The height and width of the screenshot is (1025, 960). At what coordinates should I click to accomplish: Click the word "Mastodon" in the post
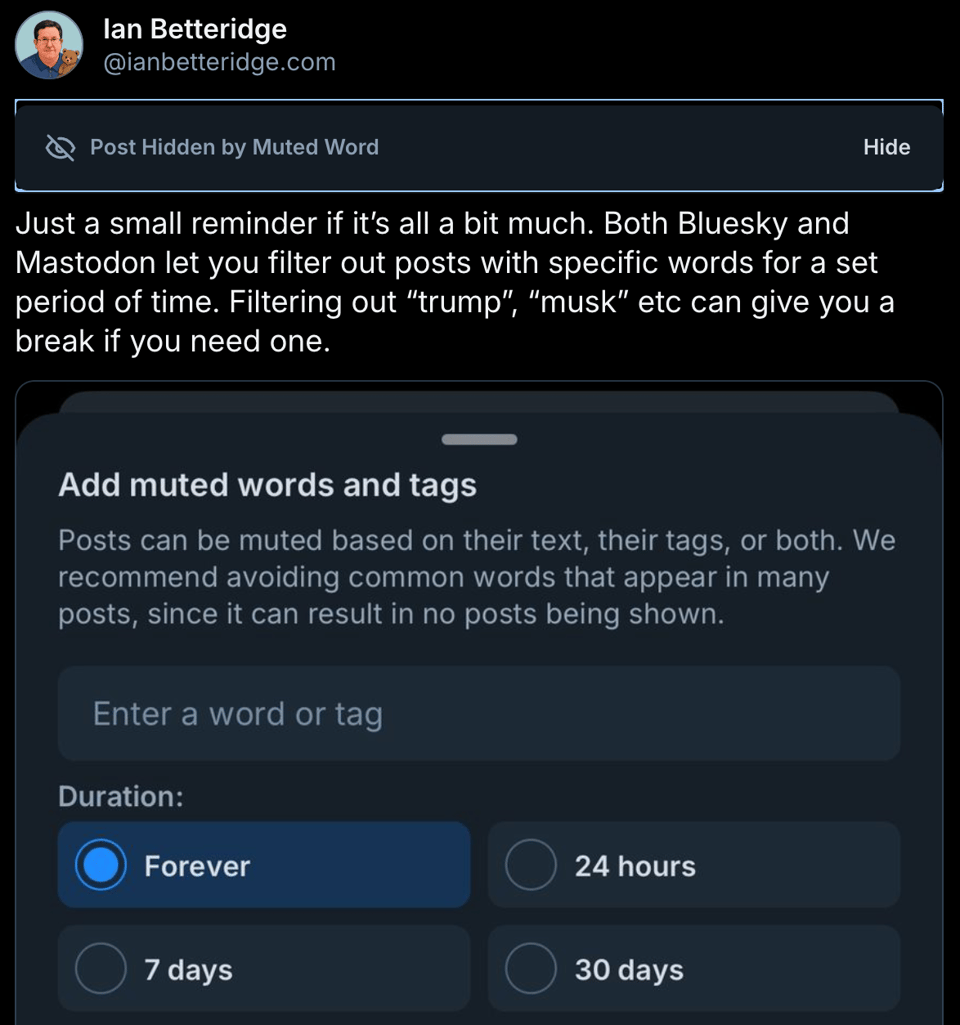[85, 263]
